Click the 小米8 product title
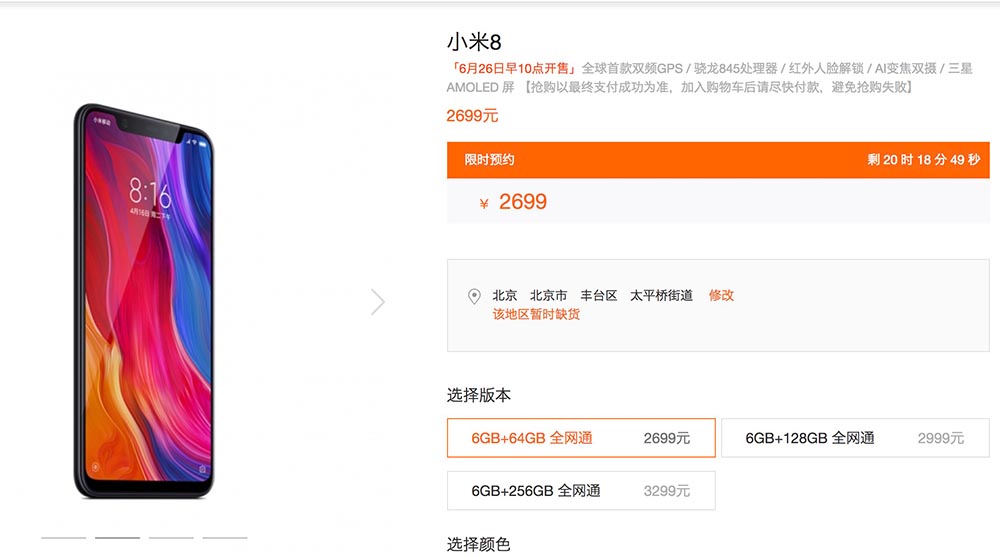 (474, 42)
